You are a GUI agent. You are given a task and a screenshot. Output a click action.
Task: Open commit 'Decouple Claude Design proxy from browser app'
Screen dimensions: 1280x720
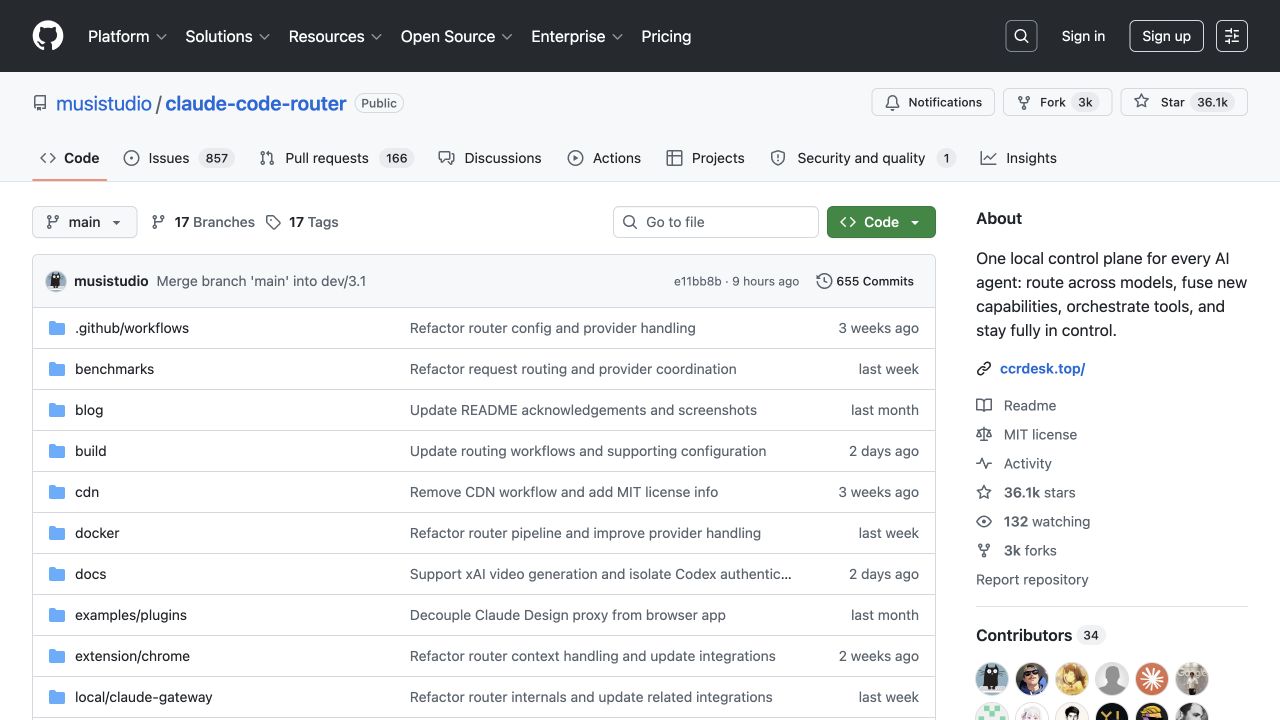pyautogui.click(x=568, y=615)
